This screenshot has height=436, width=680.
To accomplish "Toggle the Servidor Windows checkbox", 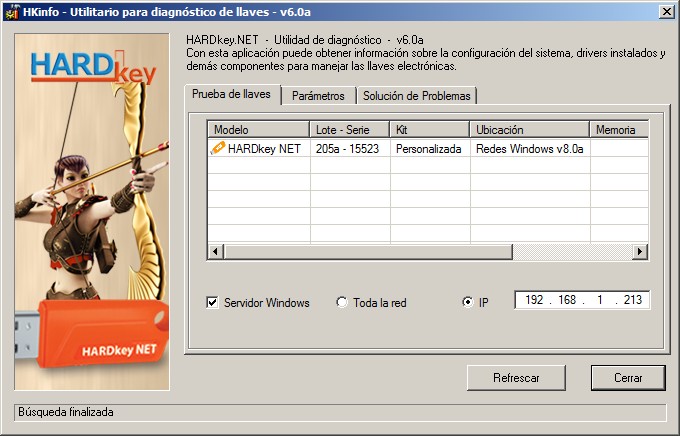I will click(212, 302).
